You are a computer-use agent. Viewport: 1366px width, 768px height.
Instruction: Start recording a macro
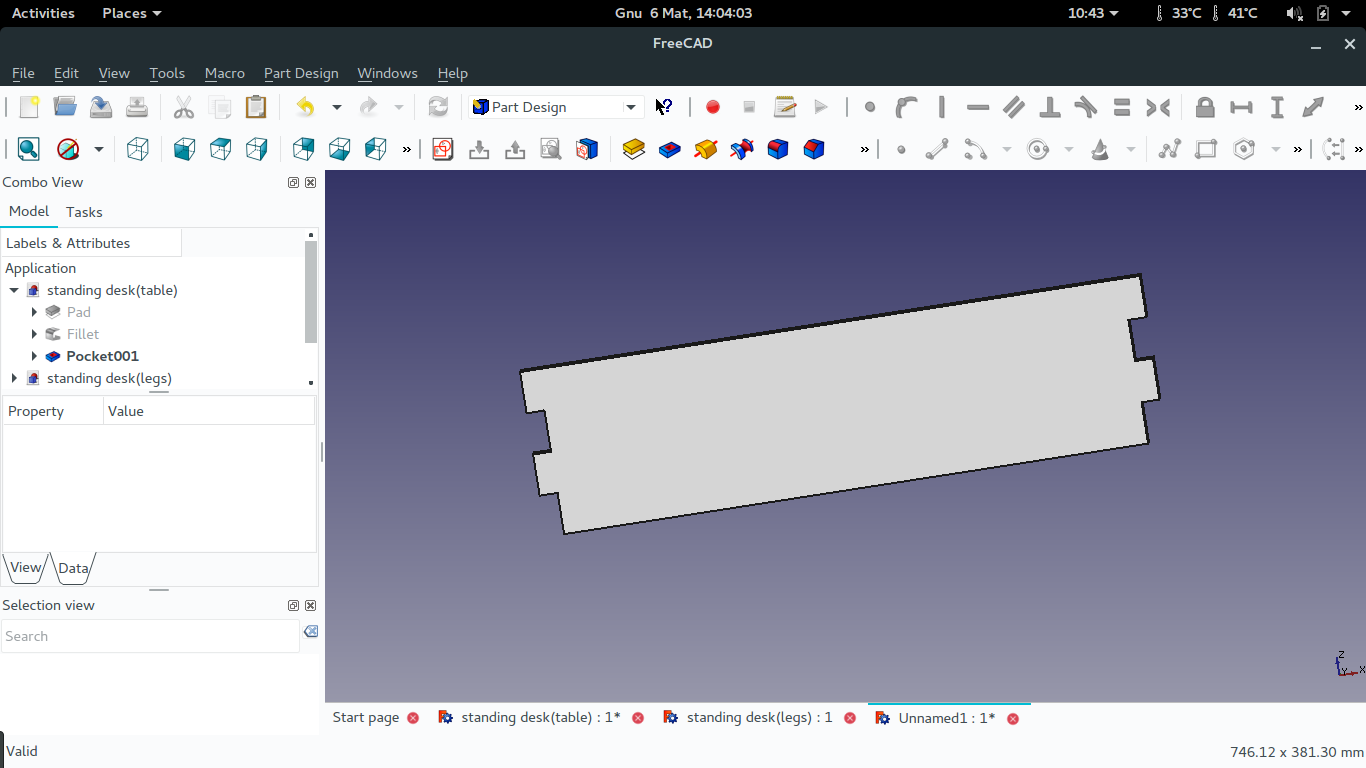[x=712, y=107]
